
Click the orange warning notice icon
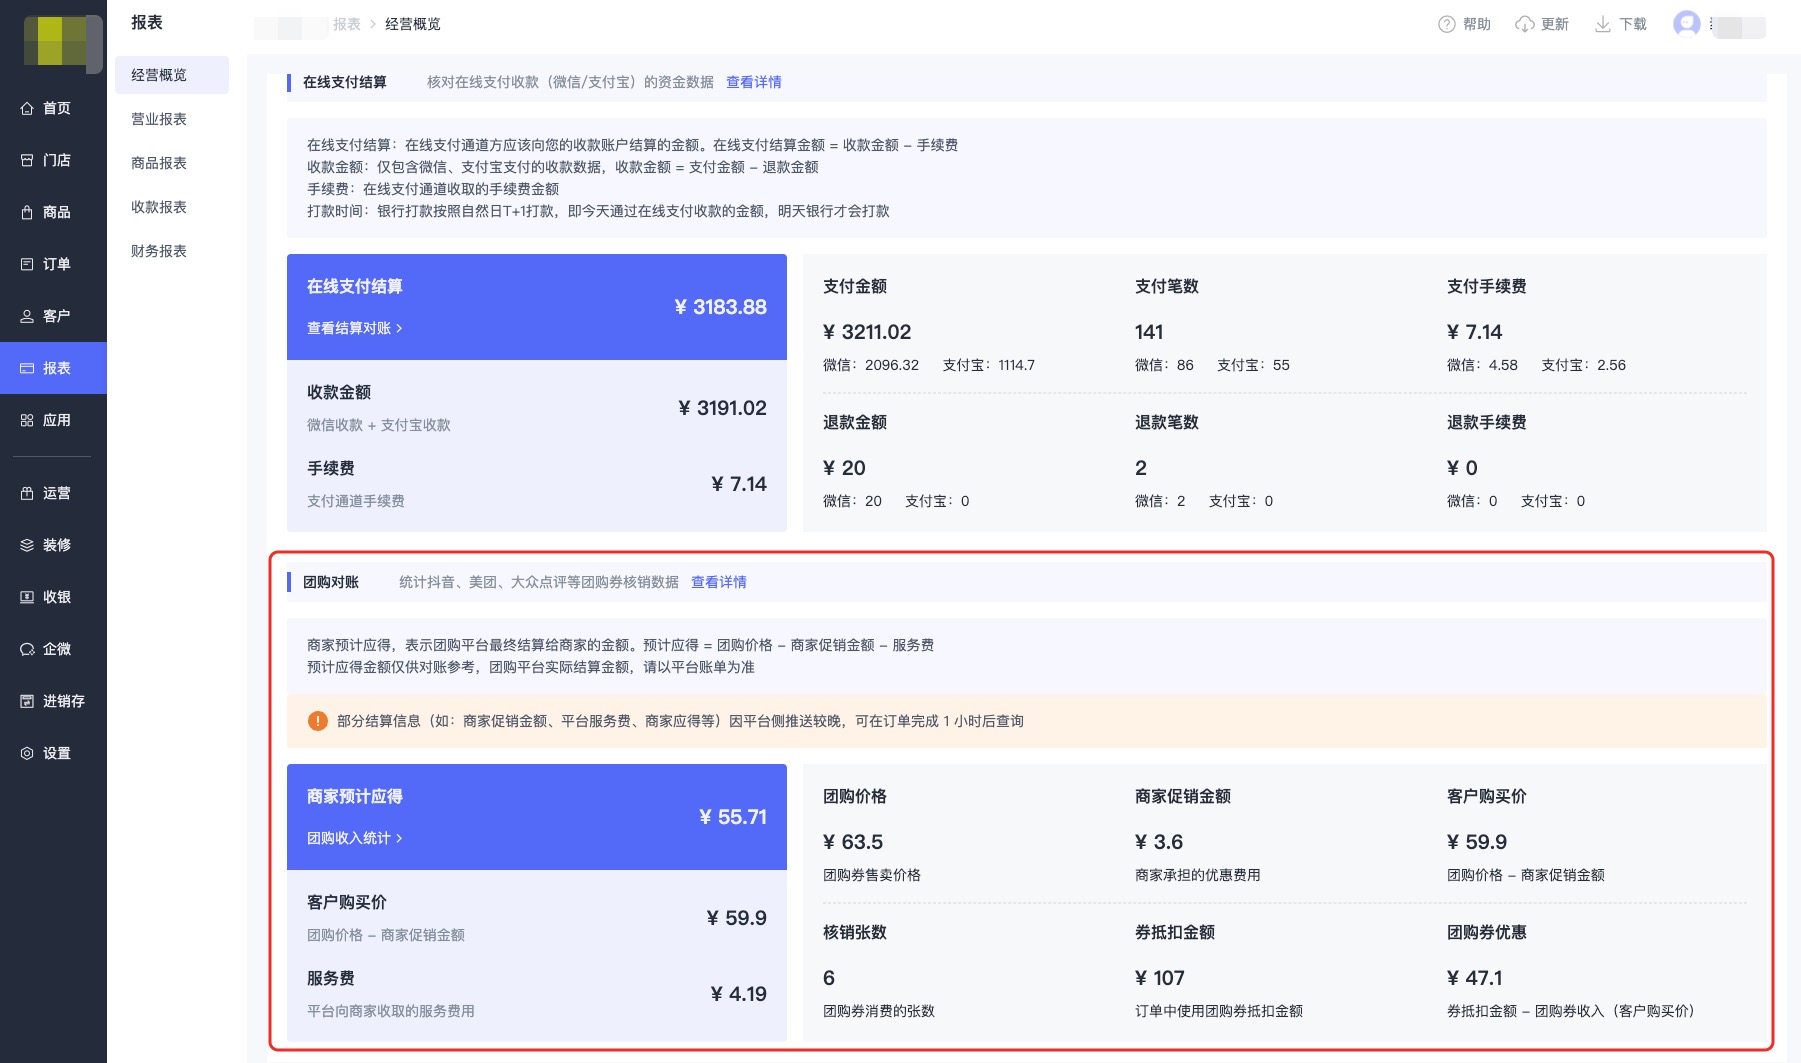click(317, 721)
